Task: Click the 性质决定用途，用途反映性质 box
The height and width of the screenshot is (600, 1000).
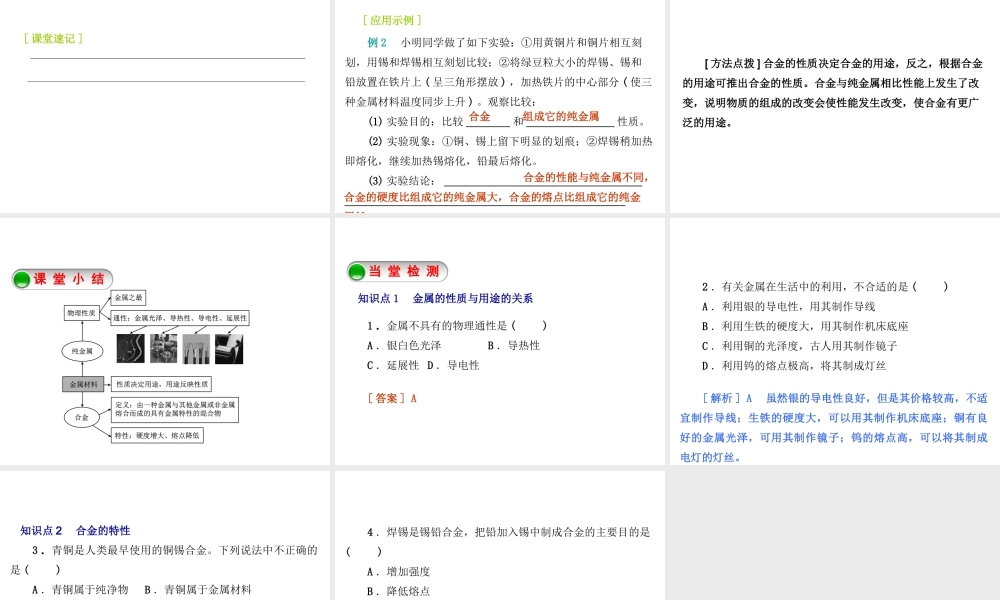Action: click(161, 384)
